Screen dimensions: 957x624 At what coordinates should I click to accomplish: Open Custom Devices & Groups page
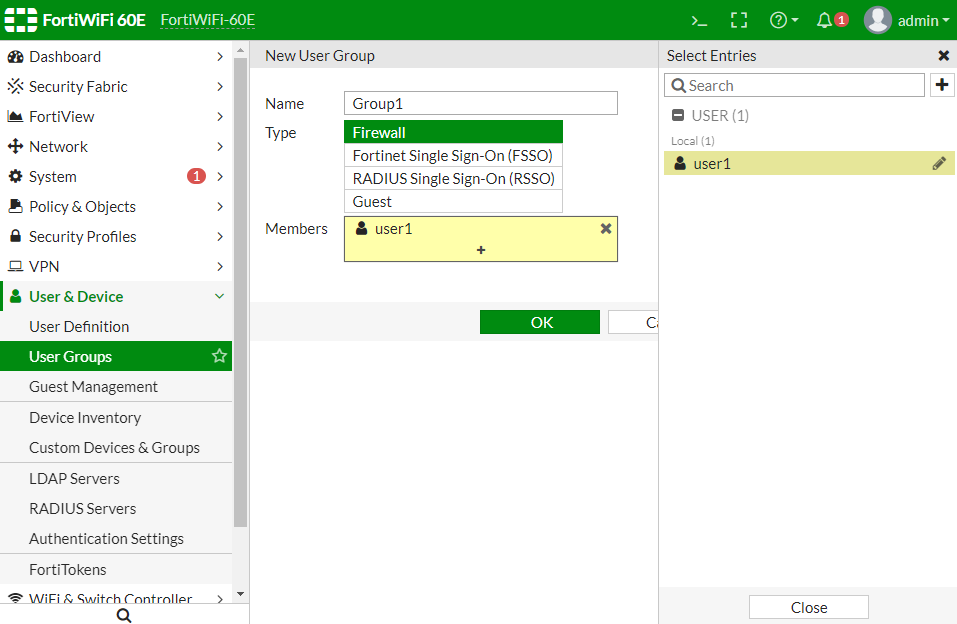coord(116,448)
